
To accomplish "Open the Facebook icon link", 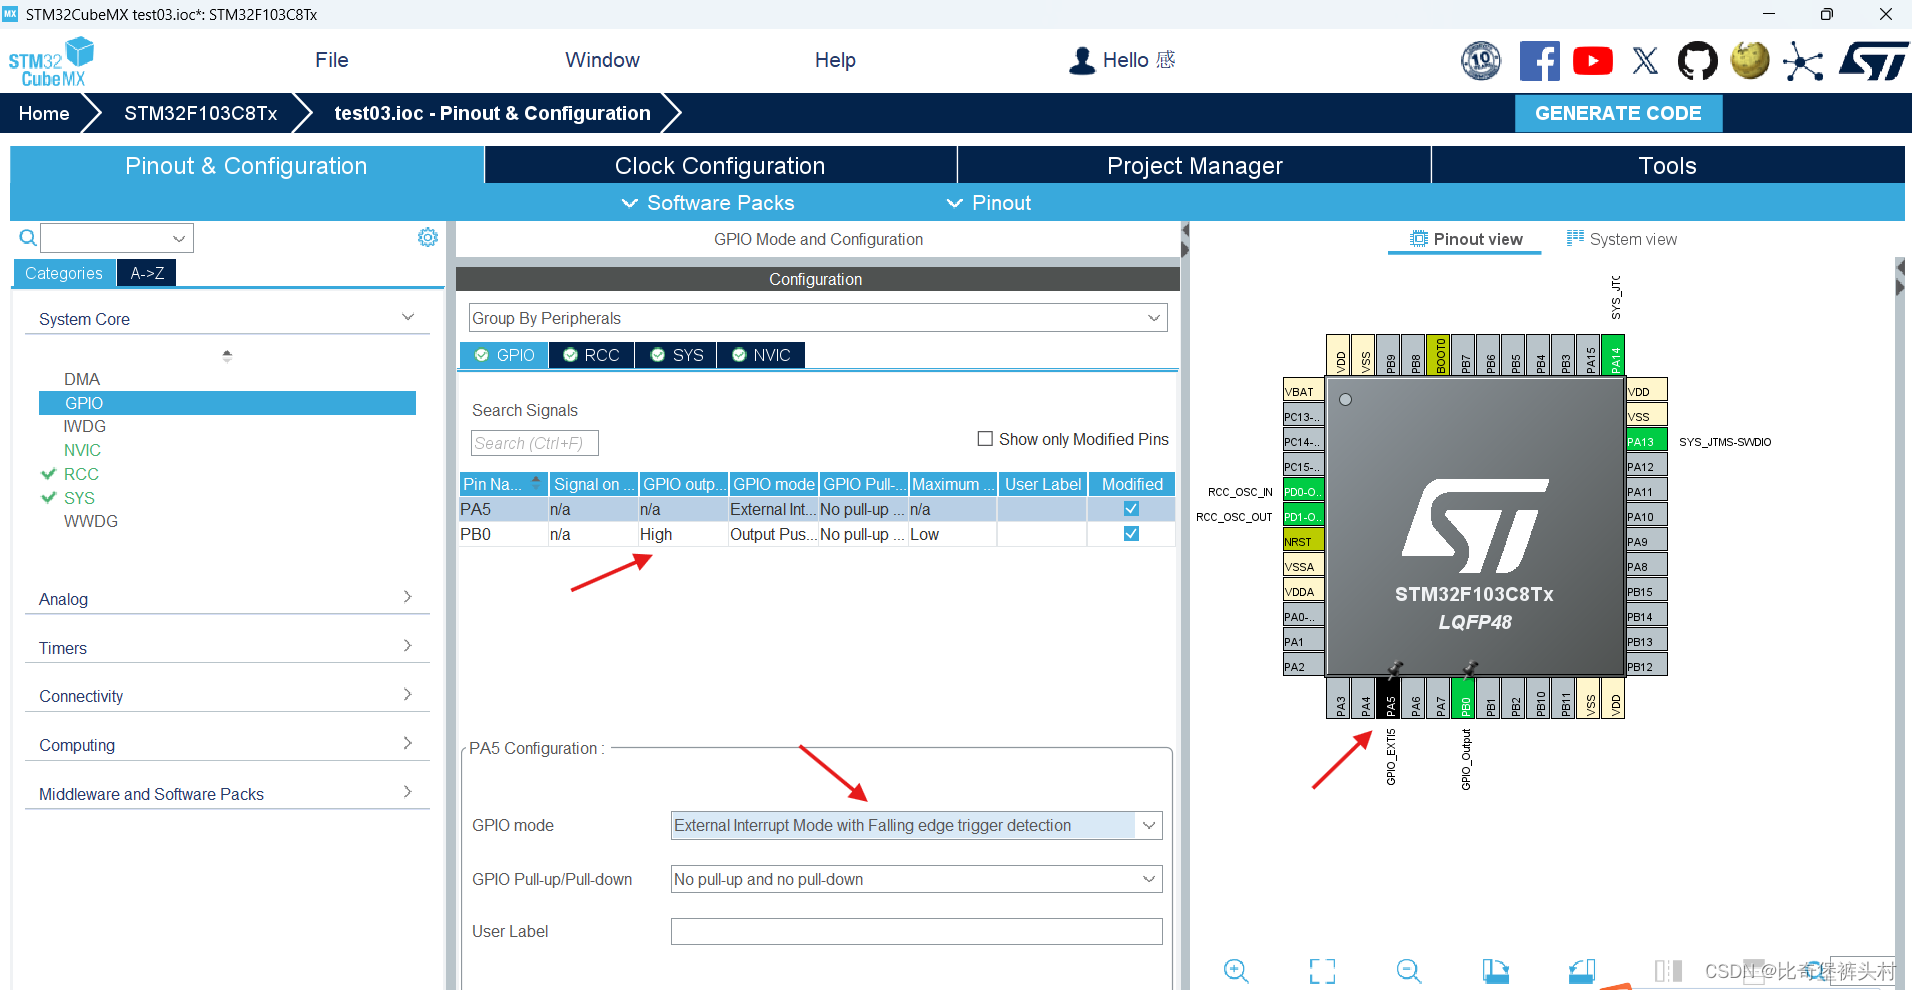I will [x=1539, y=61].
